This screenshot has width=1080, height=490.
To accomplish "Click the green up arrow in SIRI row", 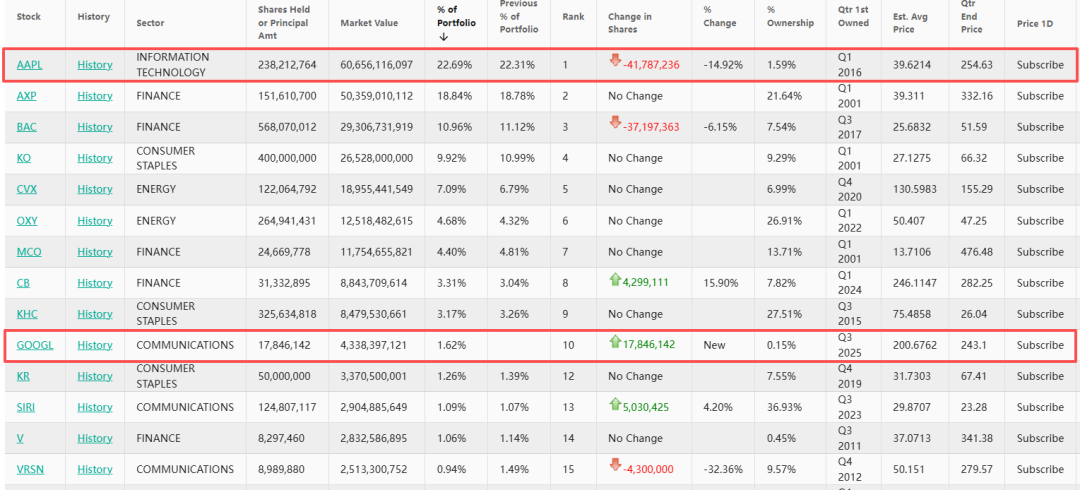I will click(x=615, y=404).
